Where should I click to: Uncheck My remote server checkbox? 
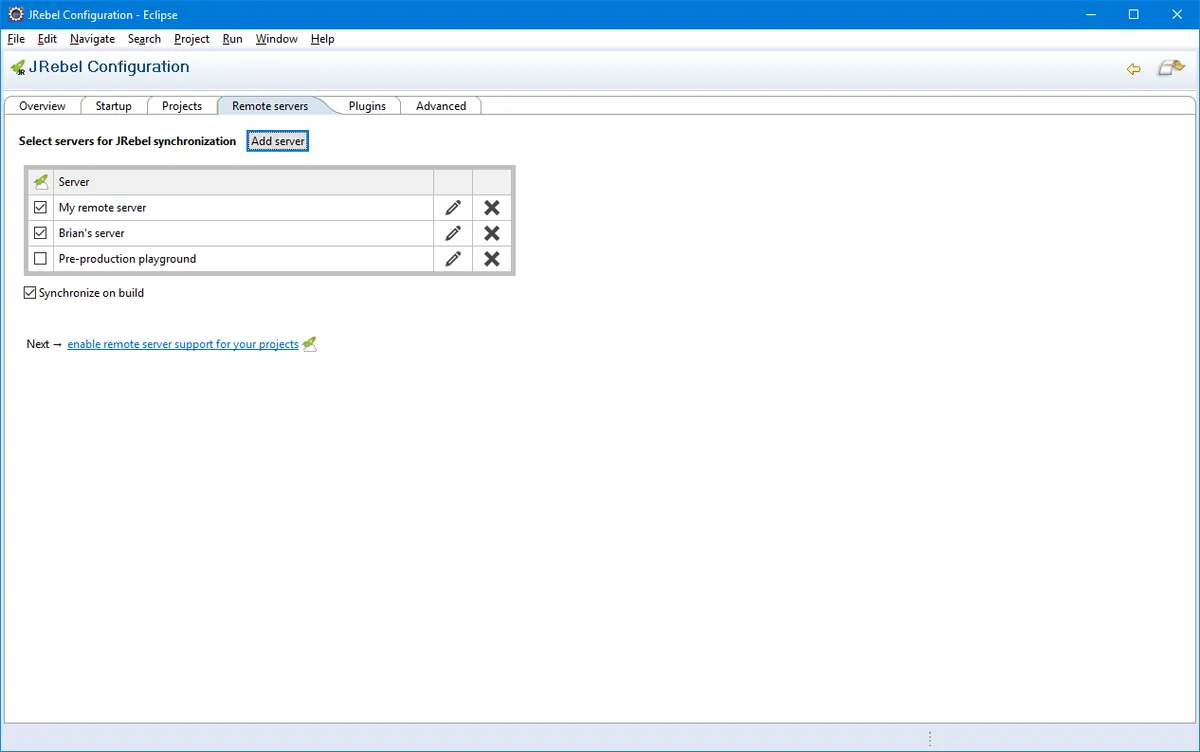point(40,208)
